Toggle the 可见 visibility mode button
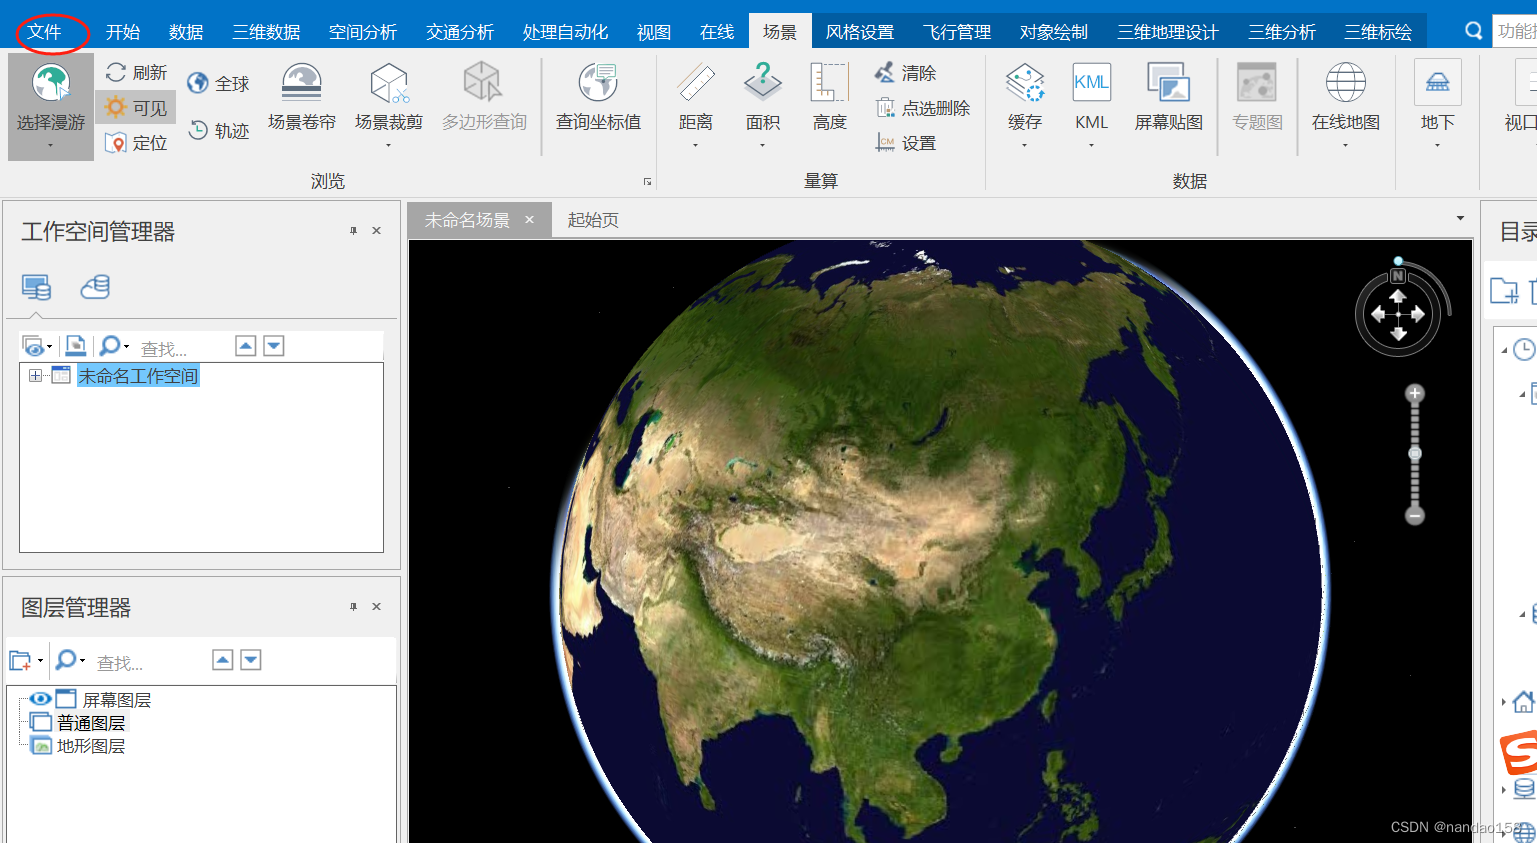The height and width of the screenshot is (843, 1537). [x=135, y=106]
